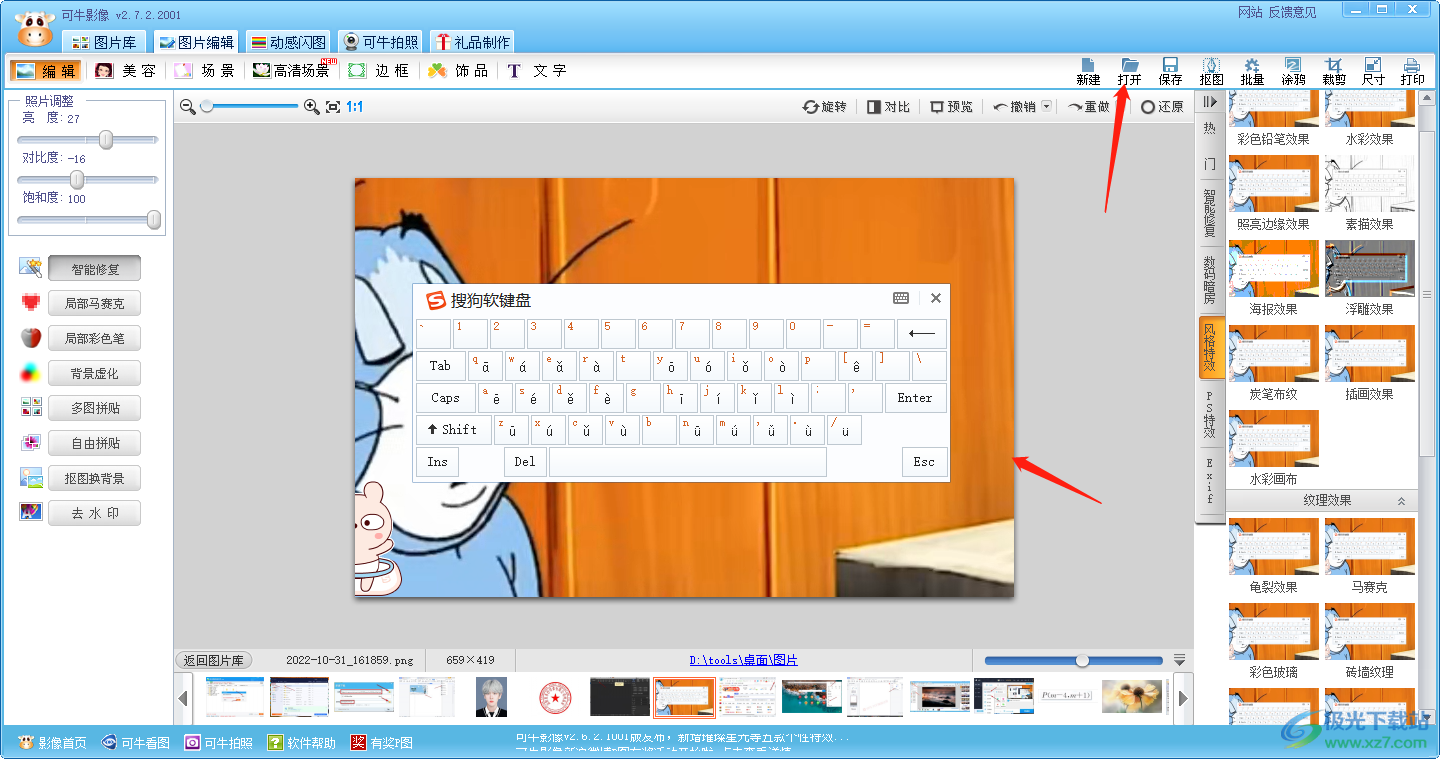1440x759 pixels.
Task: Open the 数码暗房 vertical tab
Action: (x=1210, y=281)
